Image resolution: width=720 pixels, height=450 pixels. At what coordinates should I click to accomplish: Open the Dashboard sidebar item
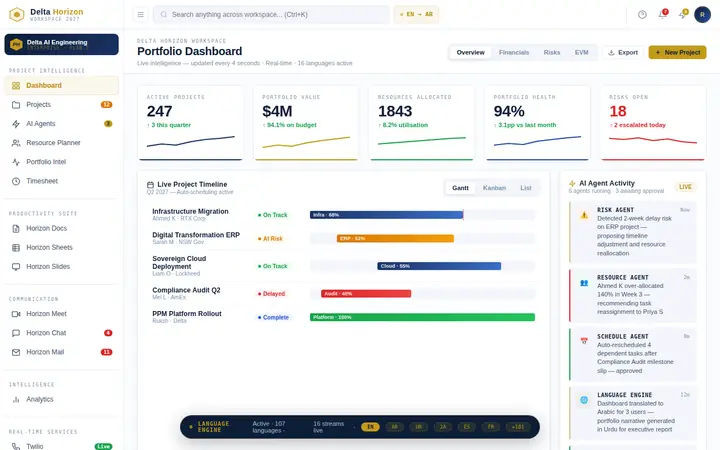click(x=62, y=85)
